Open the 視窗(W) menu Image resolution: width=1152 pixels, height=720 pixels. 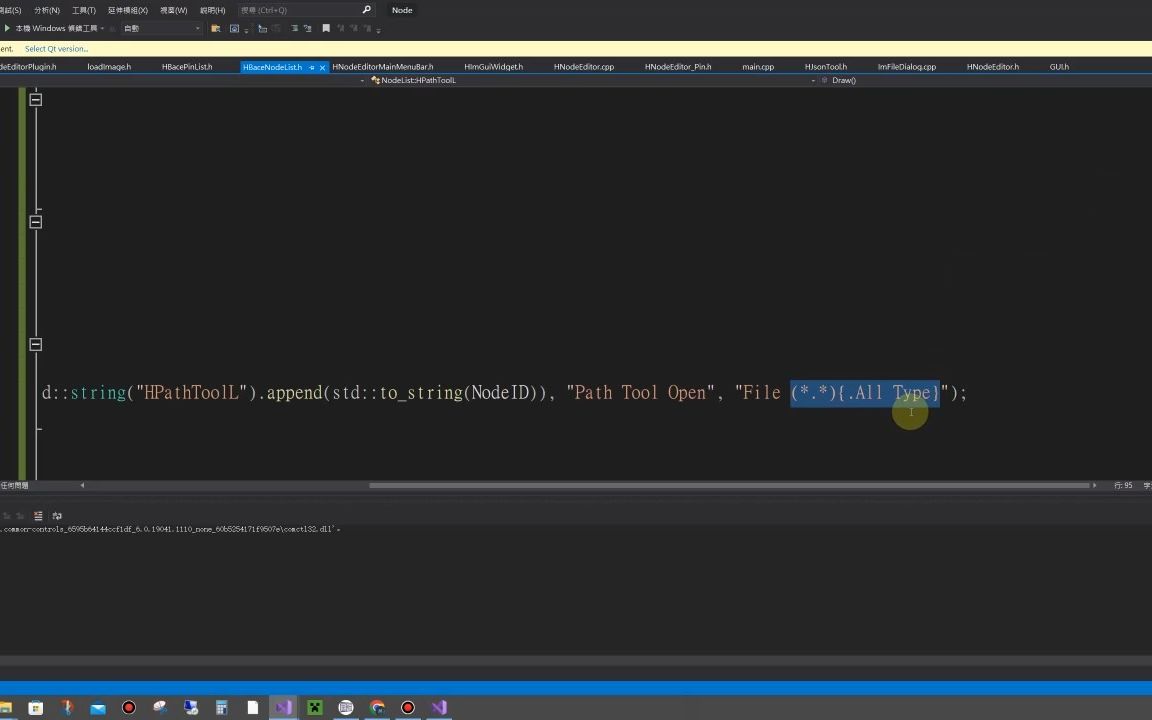(173, 10)
